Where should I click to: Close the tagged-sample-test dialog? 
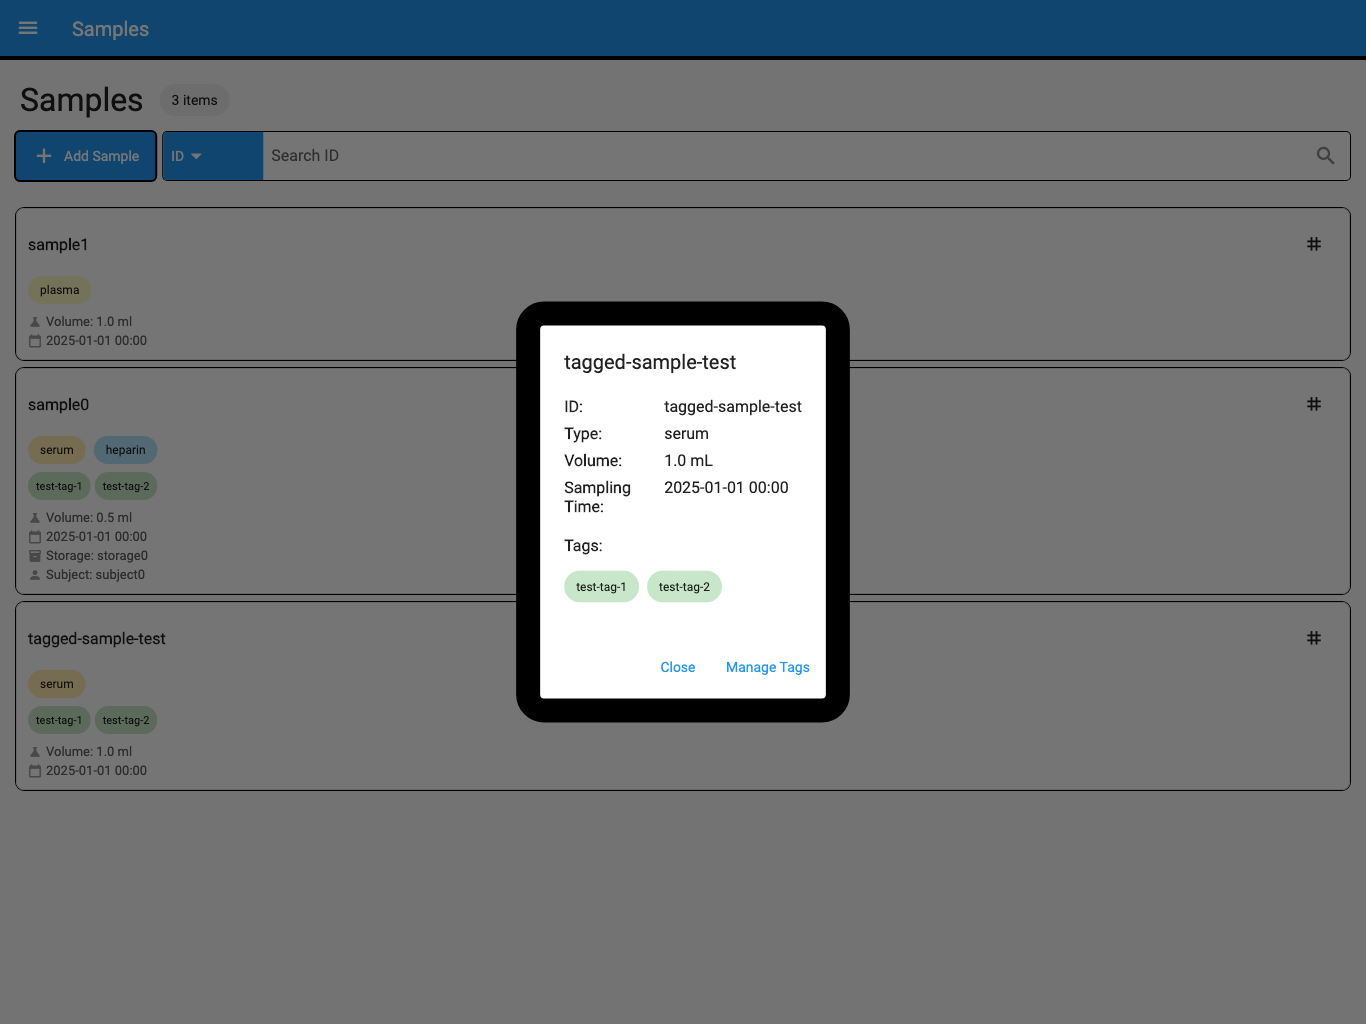pos(678,667)
